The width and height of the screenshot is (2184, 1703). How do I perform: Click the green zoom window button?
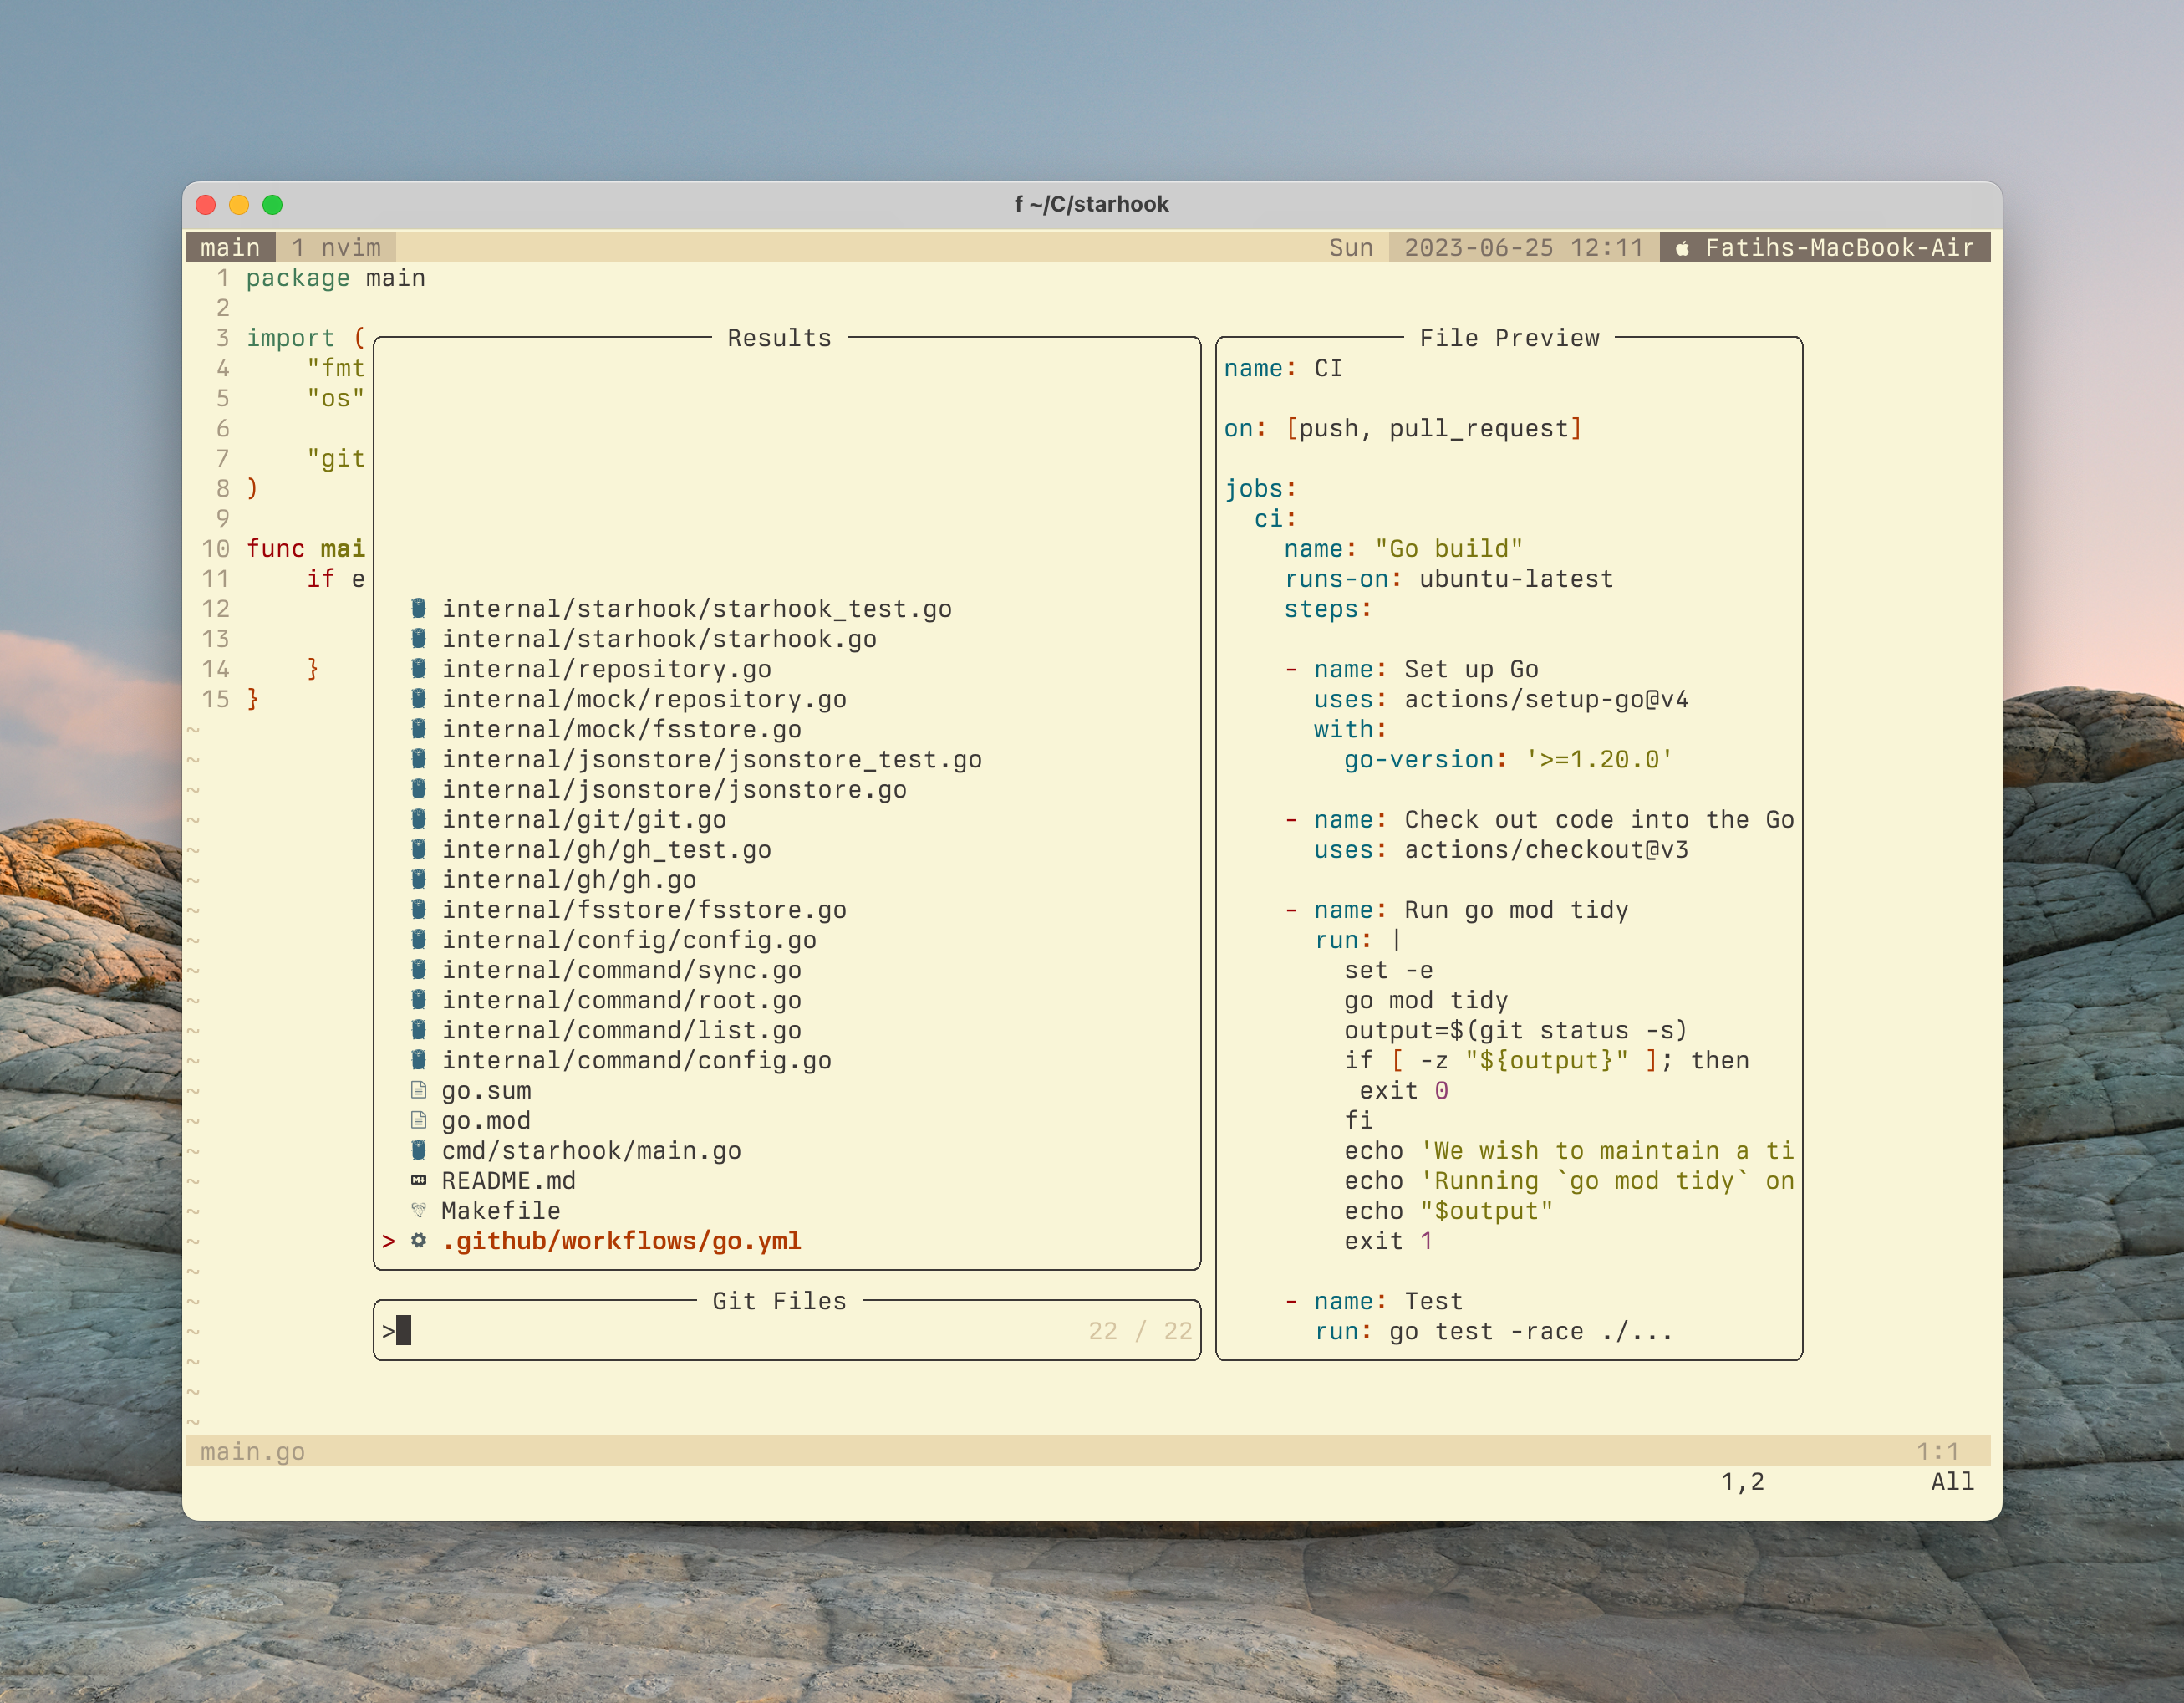pos(272,205)
